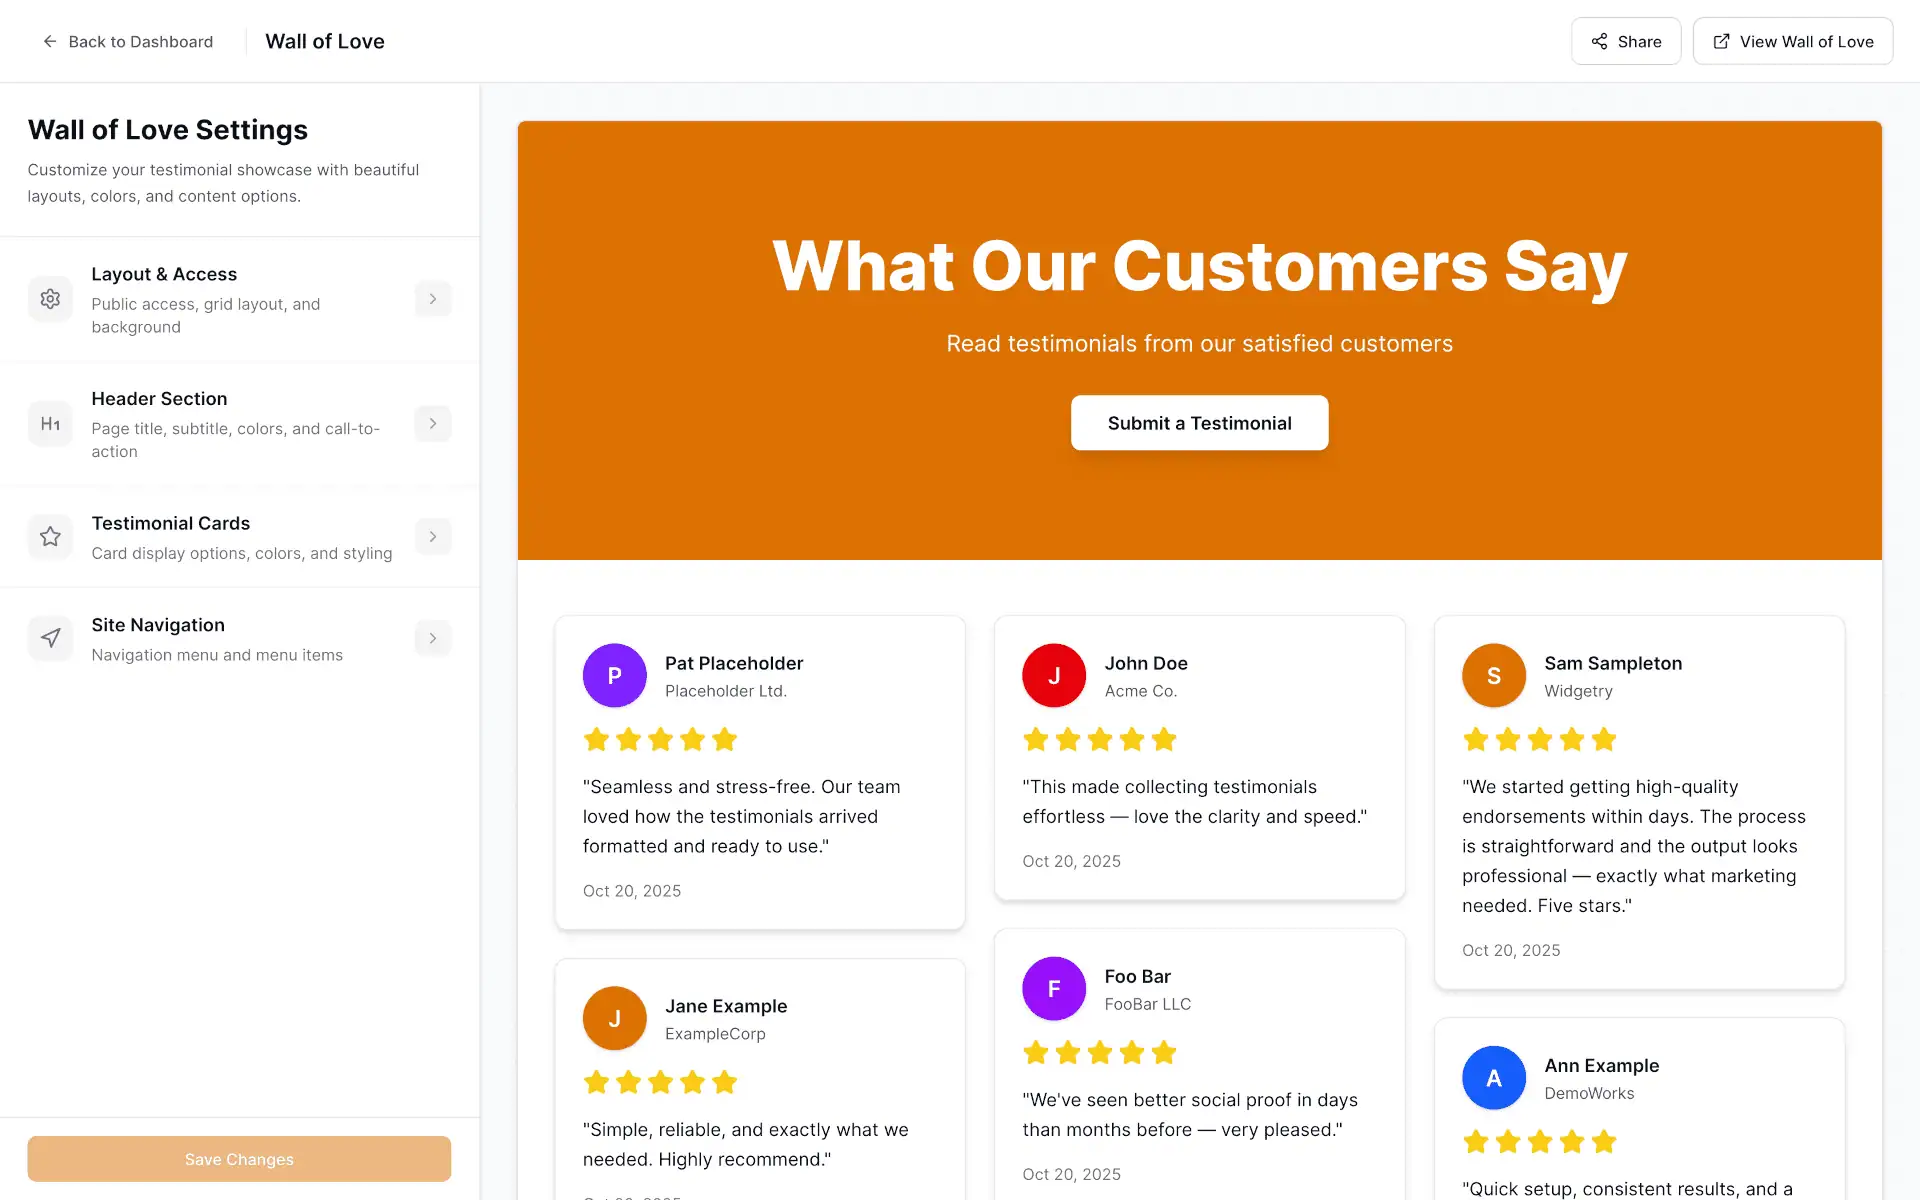Click the external-link icon on View Wall of Love
This screenshot has width=1920, height=1200.
(x=1722, y=41)
